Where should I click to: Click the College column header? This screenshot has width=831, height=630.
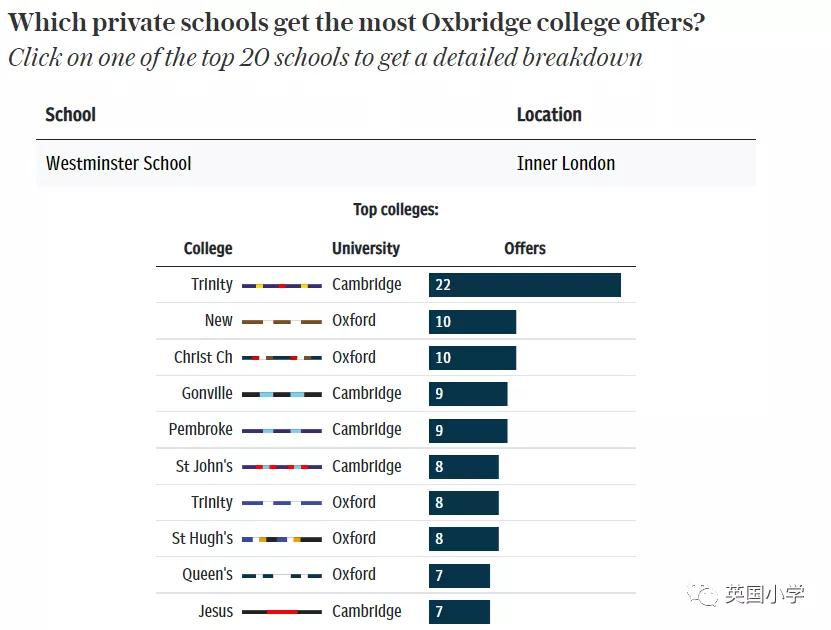pos(208,248)
